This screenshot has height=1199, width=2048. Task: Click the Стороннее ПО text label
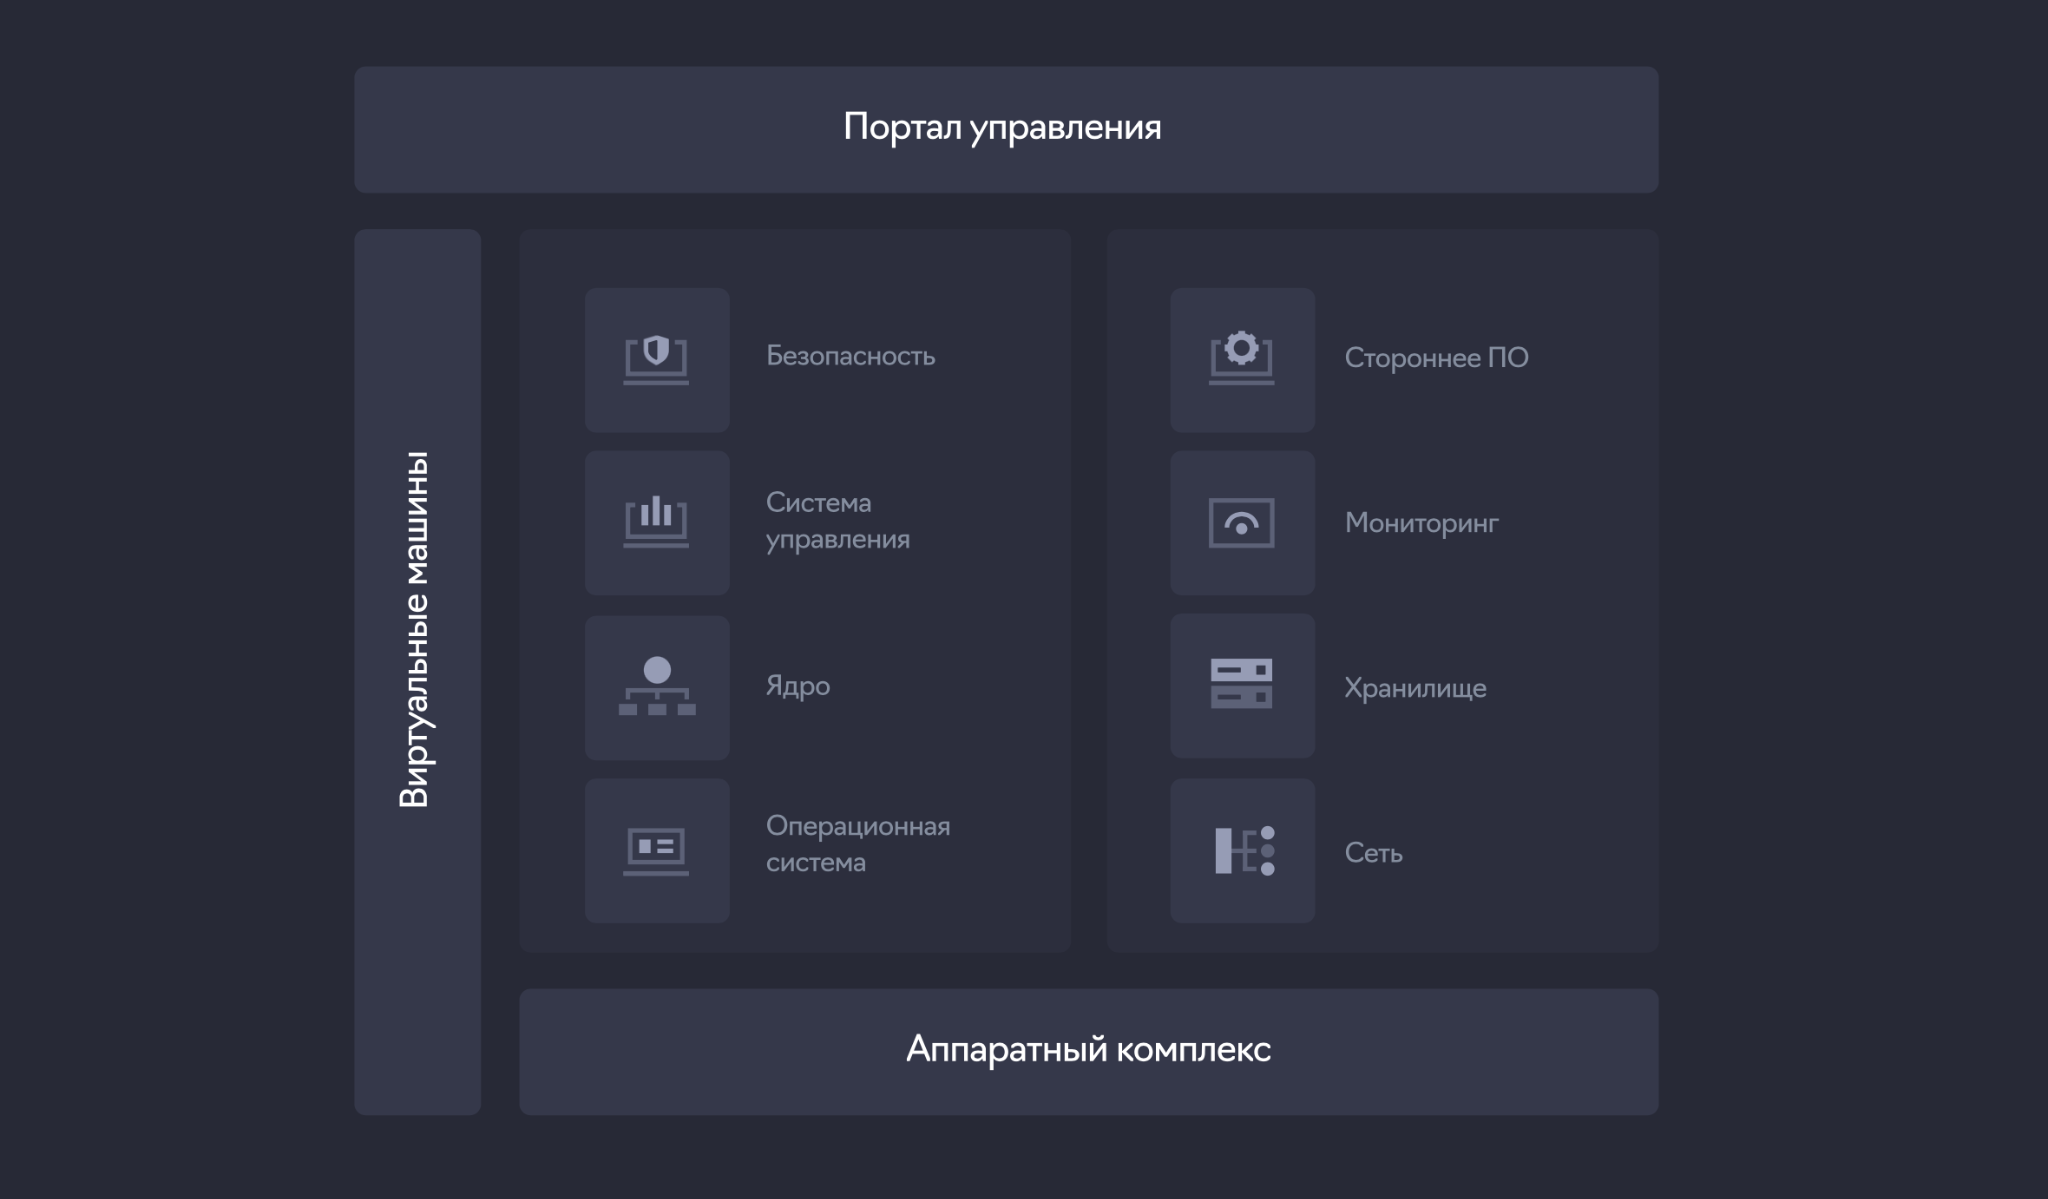1436,358
